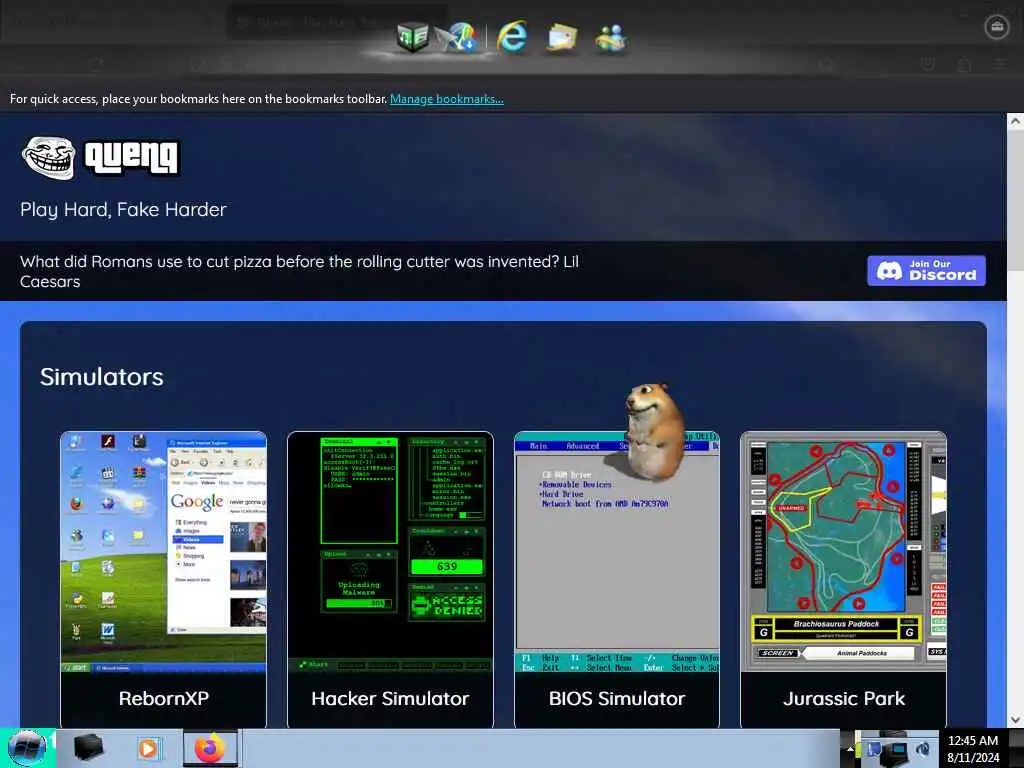Click the Hacker Simulator card title

(391, 698)
